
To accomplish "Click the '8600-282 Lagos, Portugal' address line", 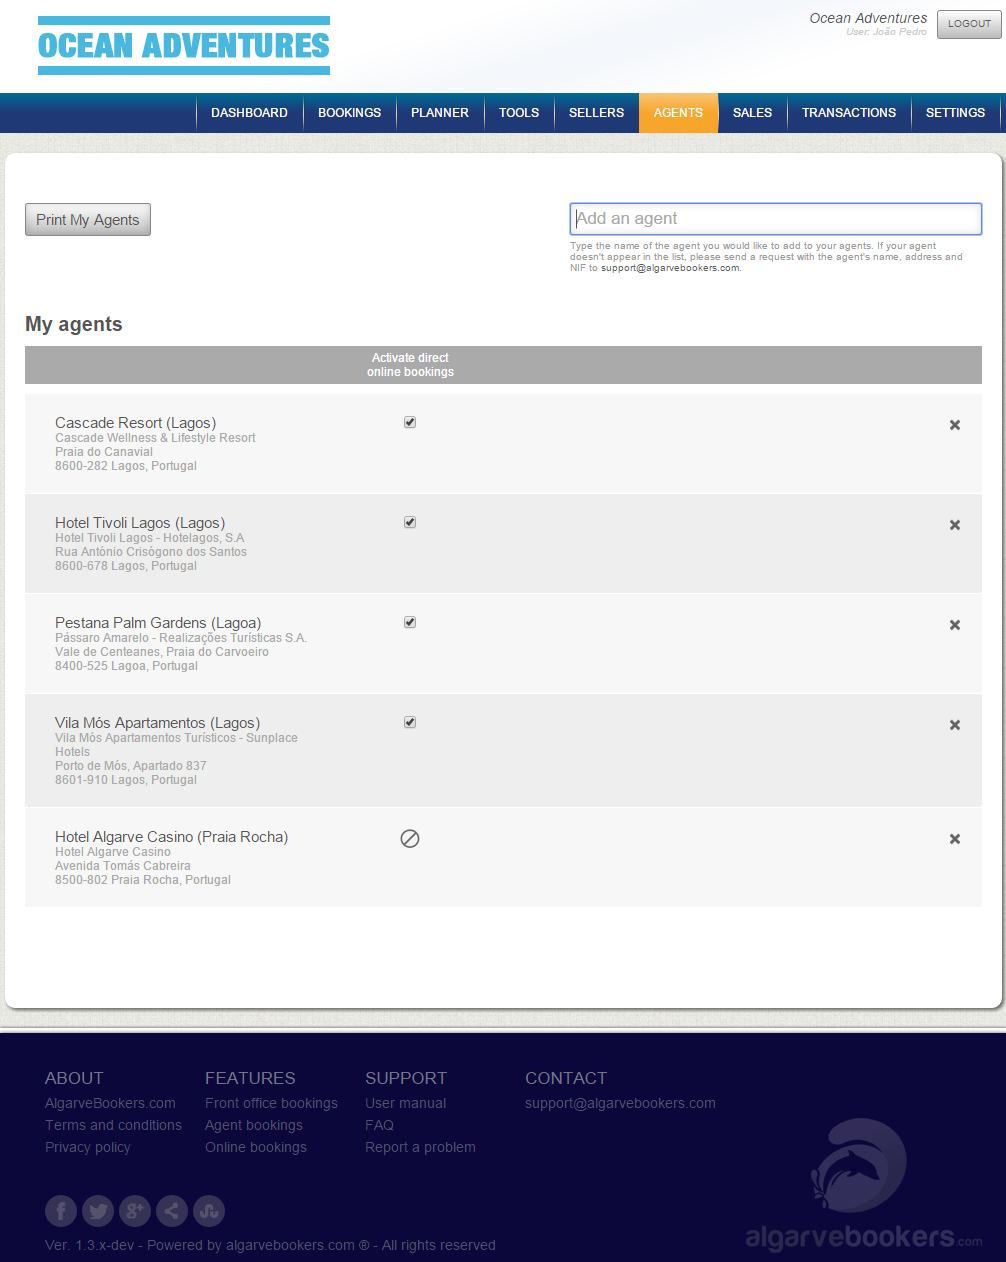I will tap(126, 466).
